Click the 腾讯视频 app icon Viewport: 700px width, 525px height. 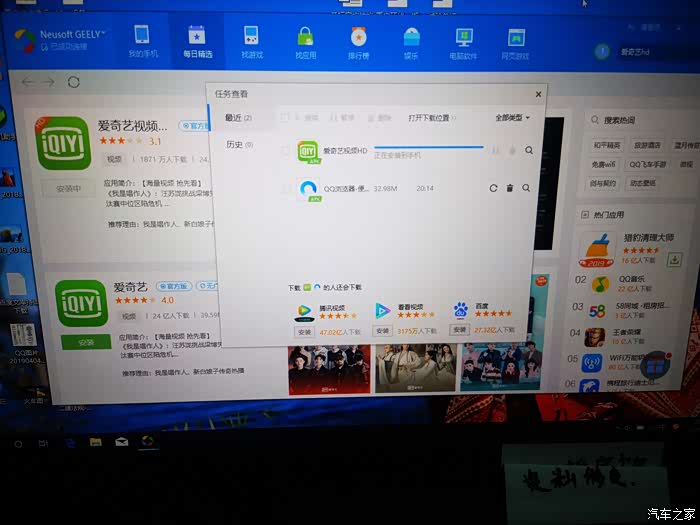pos(304,312)
